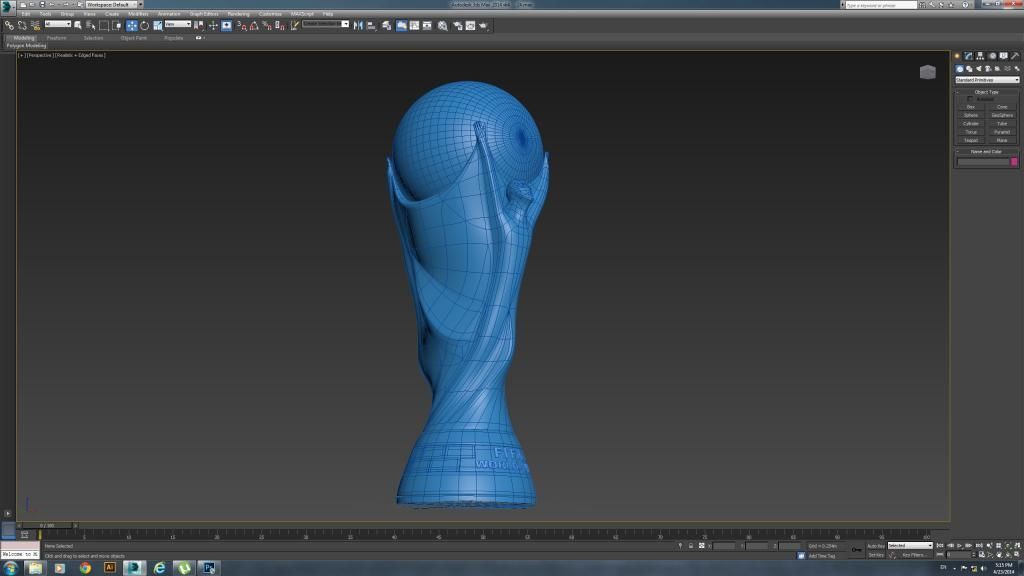Click the Unlink Selection tool
This screenshot has height=576, width=1024.
[22, 25]
